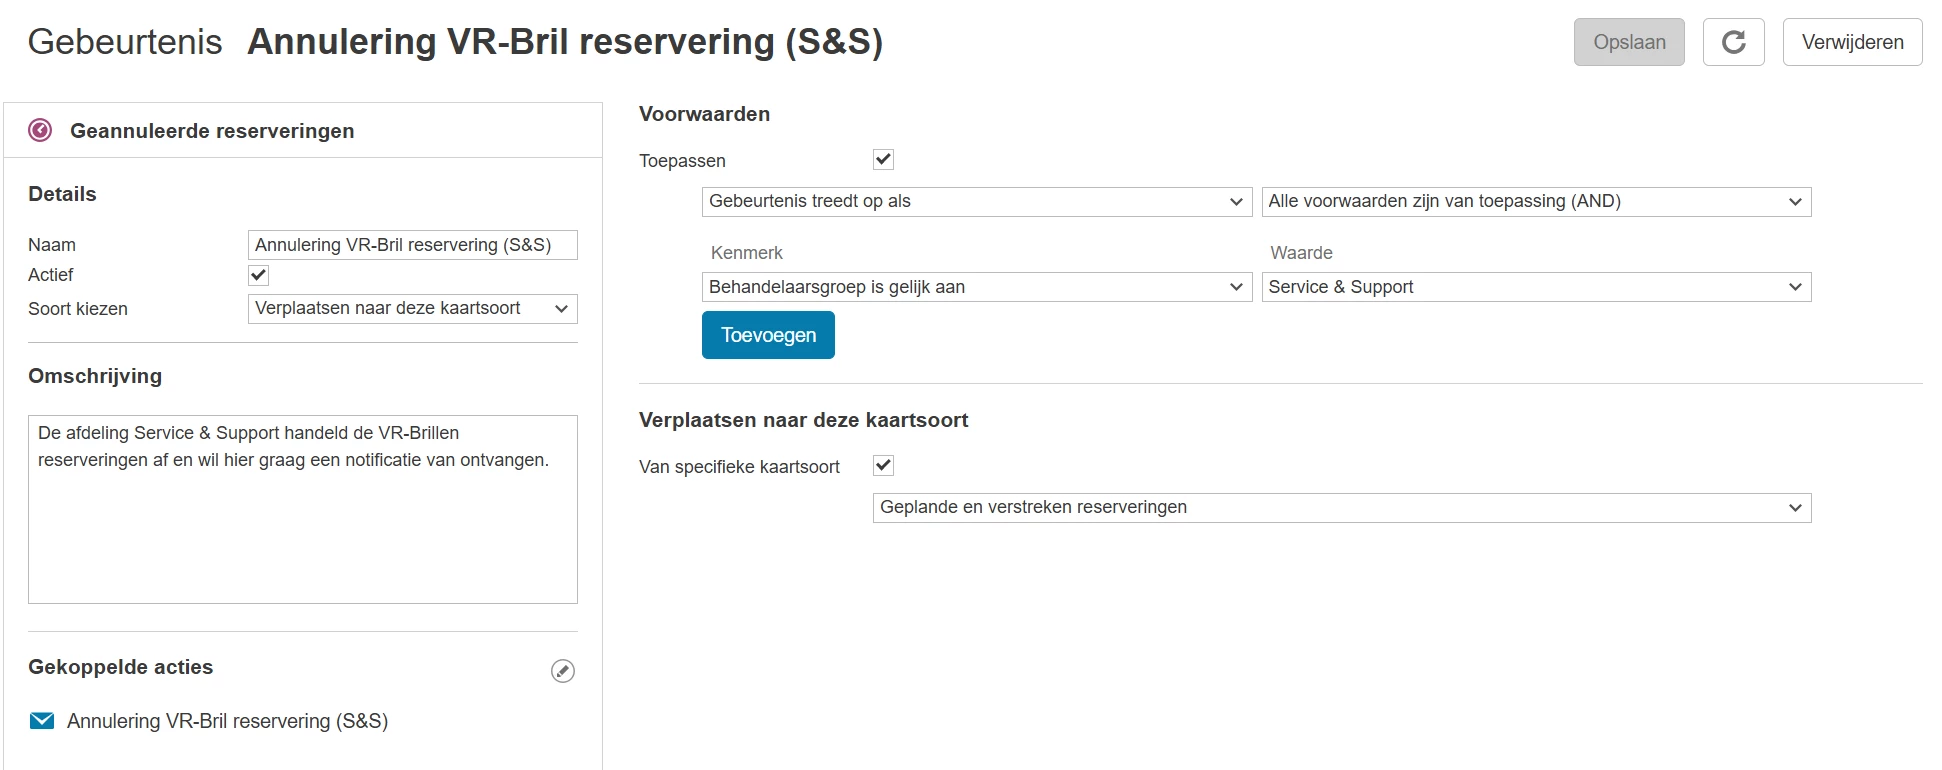Image resolution: width=1942 pixels, height=770 pixels.
Task: Uncheck the Toepassen checkbox
Action: (x=883, y=159)
